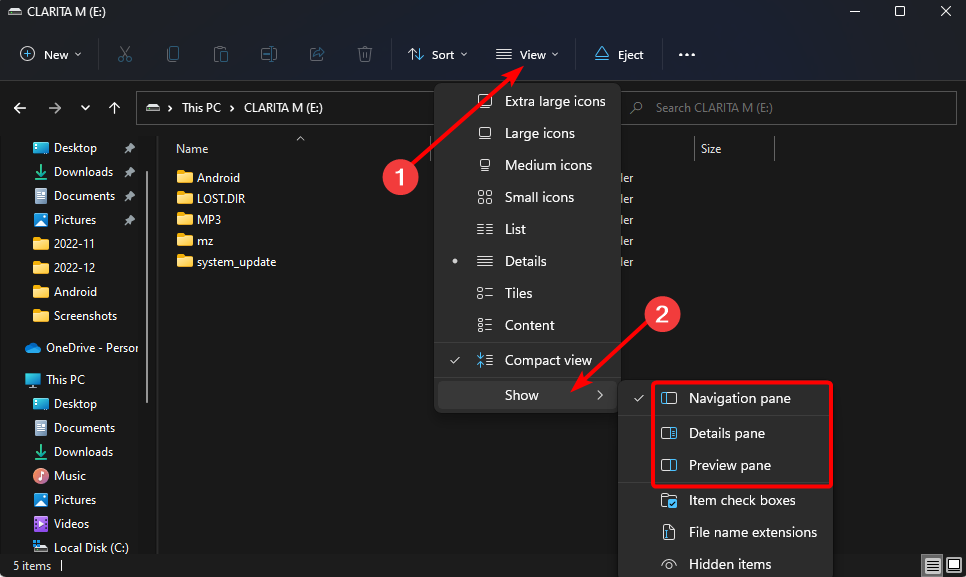Click the navigation pane scrollbar
Screen dimensions: 966x577
tap(147, 287)
